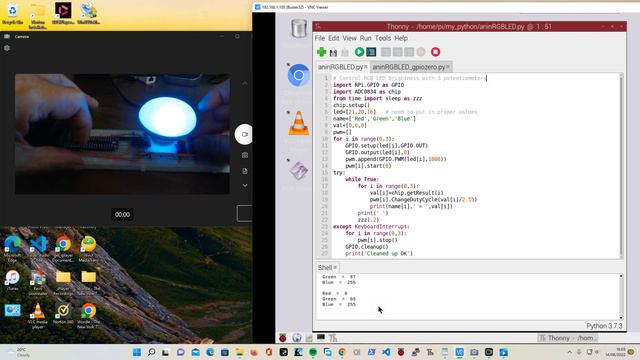Viewport: 640px width, 360px height.
Task: Open the Recycle Bin desktop icon
Action: (13, 14)
